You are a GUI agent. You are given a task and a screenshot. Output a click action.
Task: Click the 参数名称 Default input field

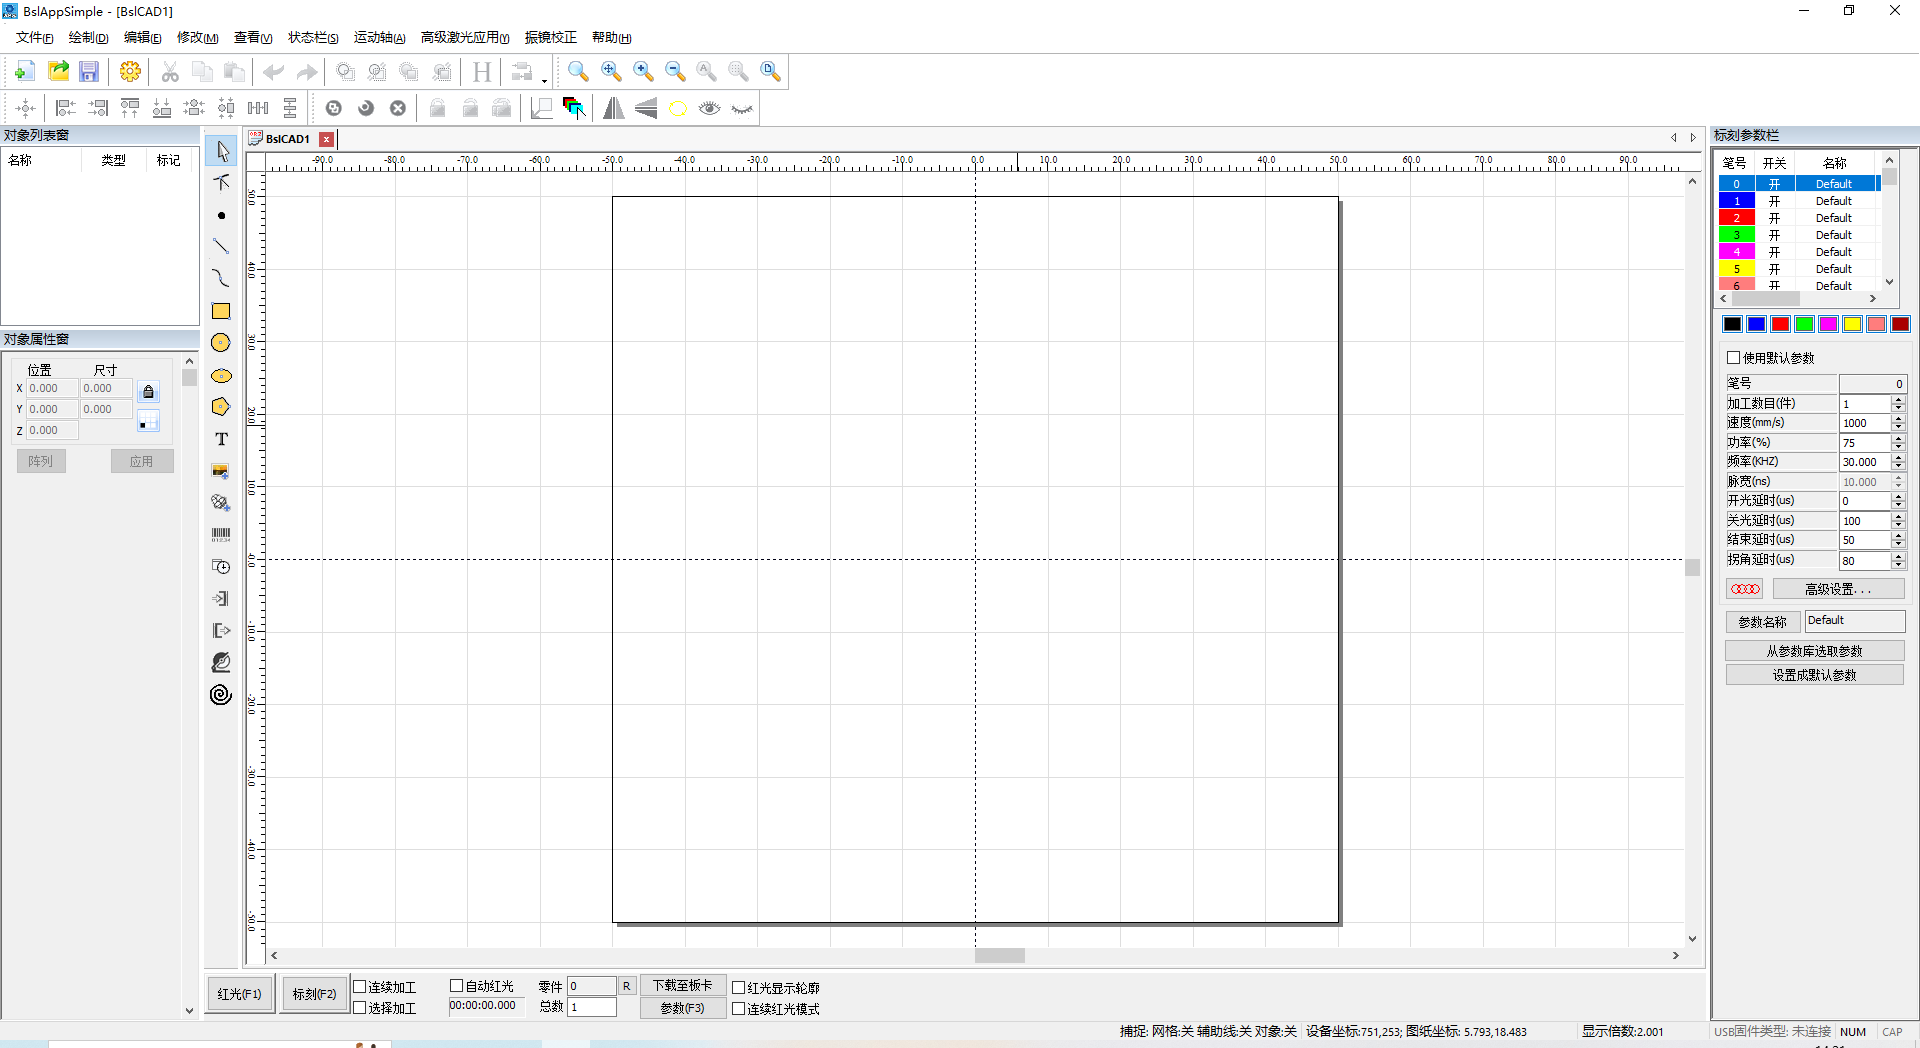tap(1855, 621)
